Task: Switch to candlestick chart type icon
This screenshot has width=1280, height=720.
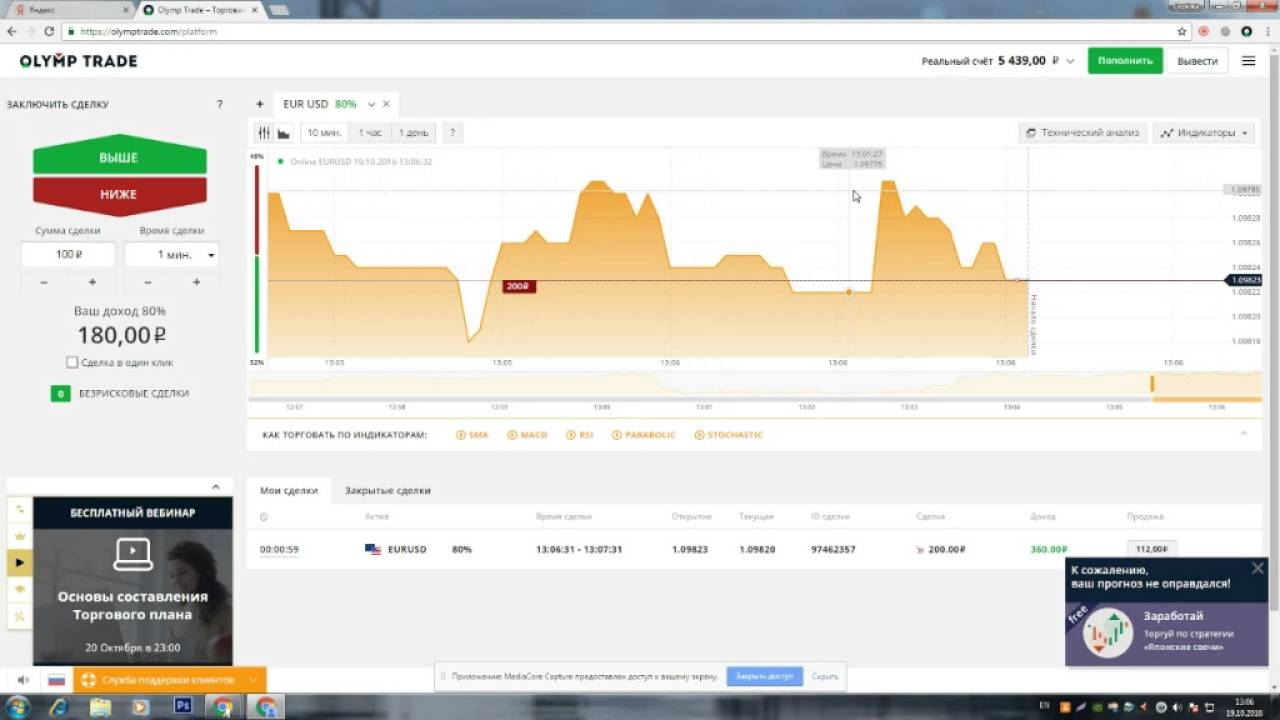Action: click(x=264, y=132)
